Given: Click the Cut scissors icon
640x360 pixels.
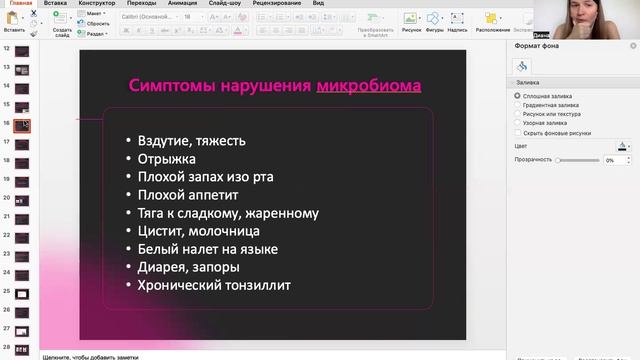Looking at the screenshot, I should point(34,14).
